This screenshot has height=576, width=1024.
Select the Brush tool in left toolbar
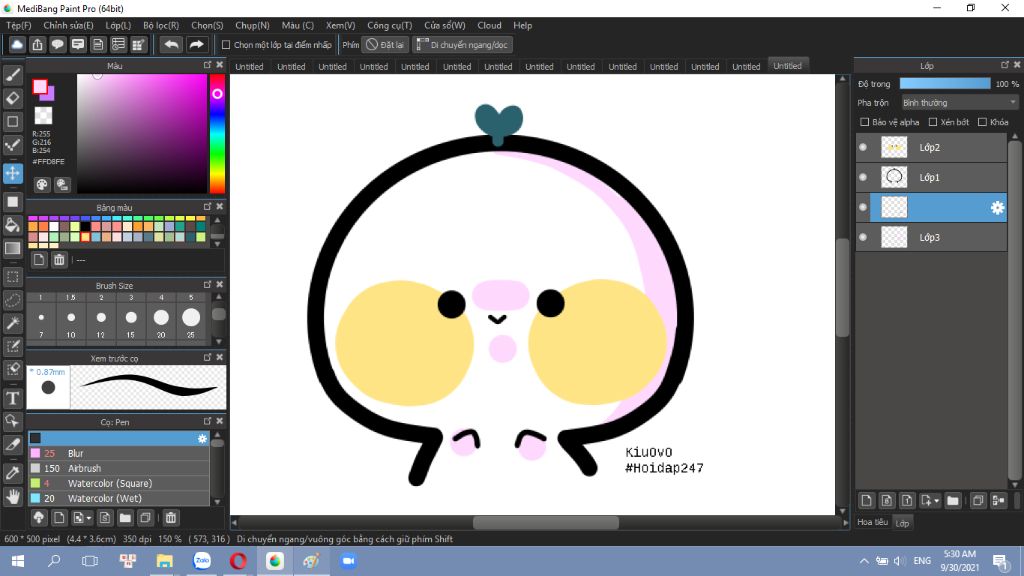click(12, 75)
